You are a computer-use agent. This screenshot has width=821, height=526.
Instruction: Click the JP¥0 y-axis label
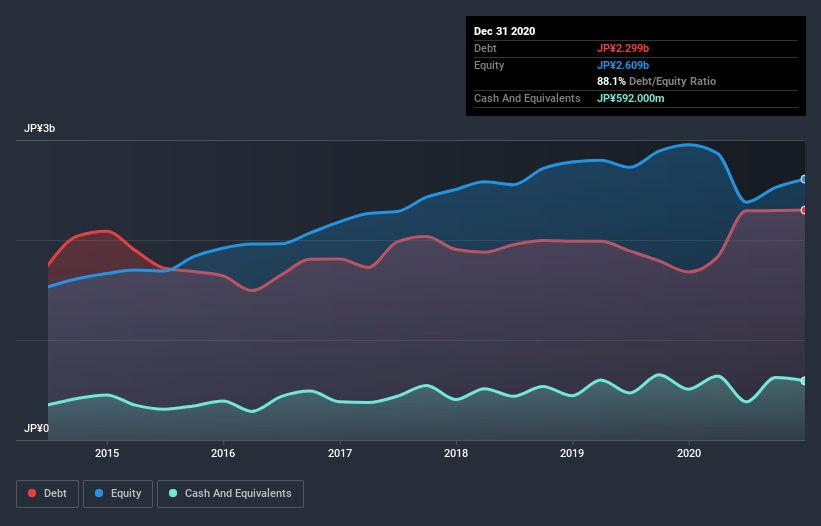coord(36,428)
